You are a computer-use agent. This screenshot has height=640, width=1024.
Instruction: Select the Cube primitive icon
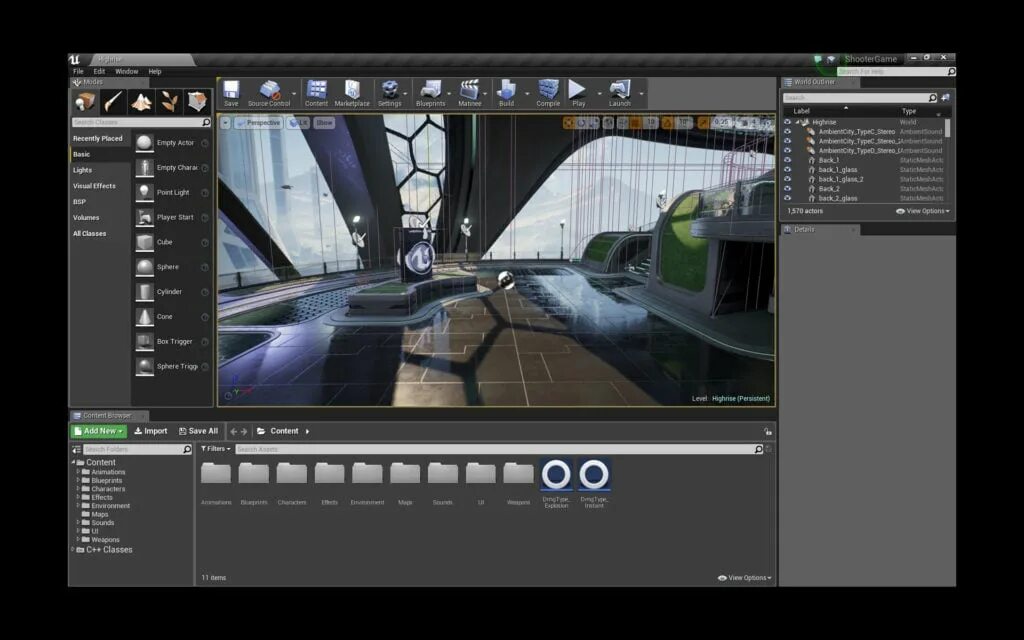[x=144, y=242]
